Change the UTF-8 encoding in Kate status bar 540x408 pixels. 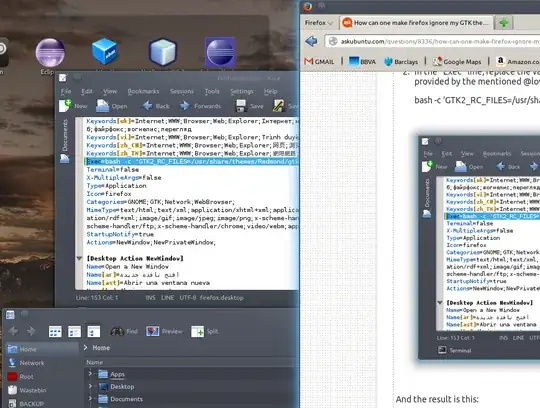coord(188,297)
